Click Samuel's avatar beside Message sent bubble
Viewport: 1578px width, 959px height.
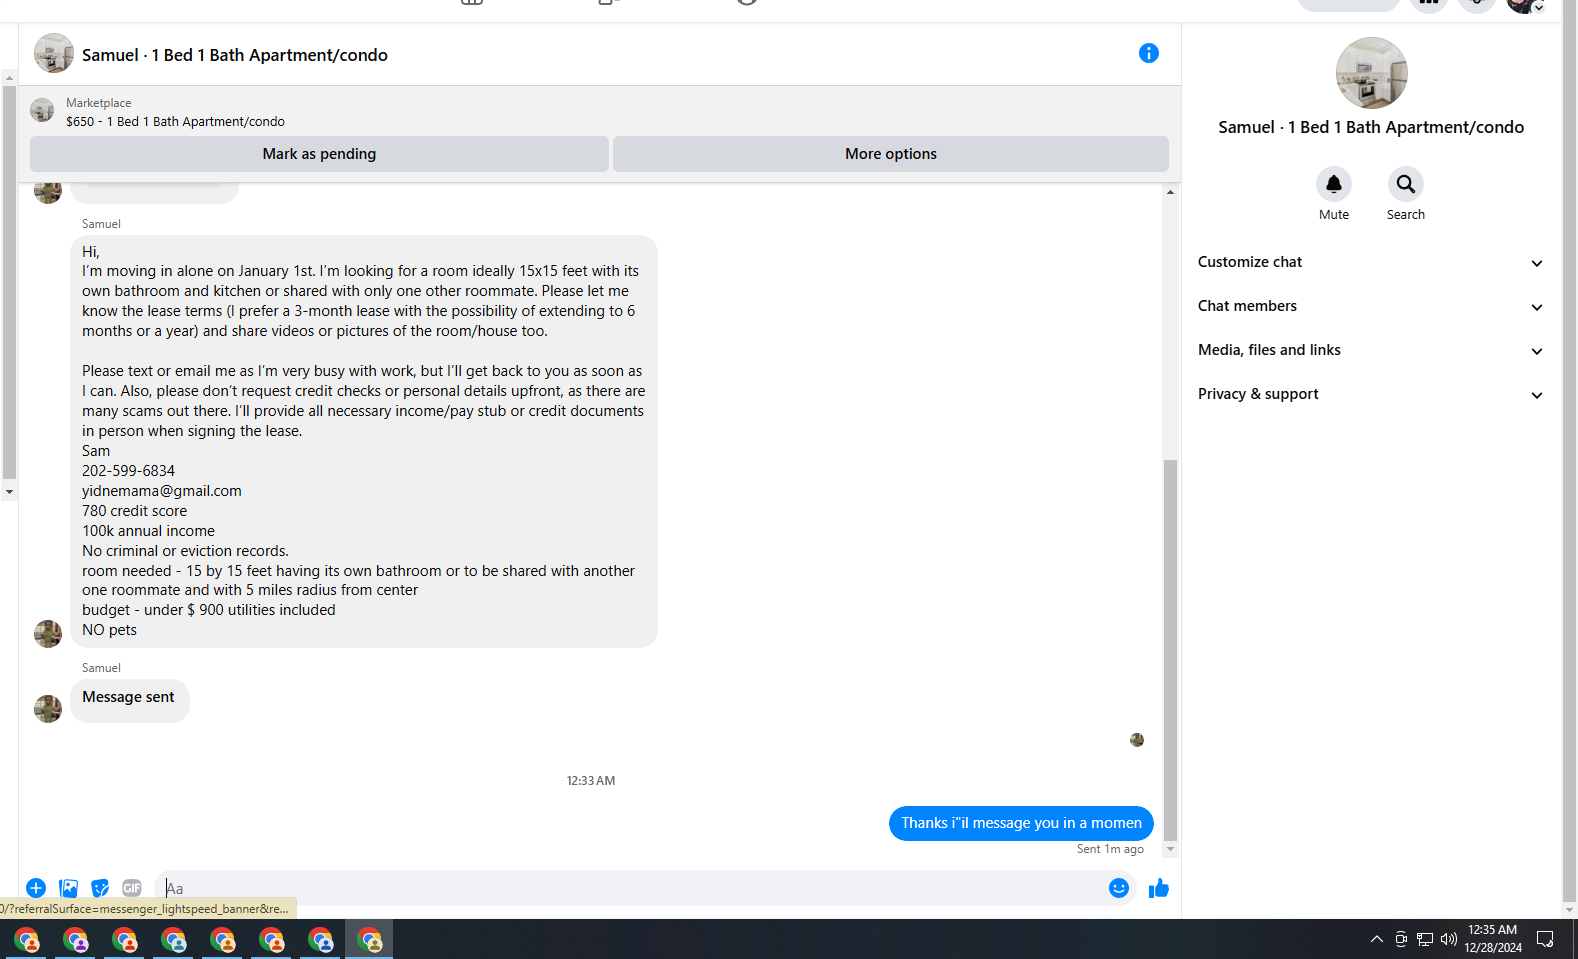coord(48,709)
